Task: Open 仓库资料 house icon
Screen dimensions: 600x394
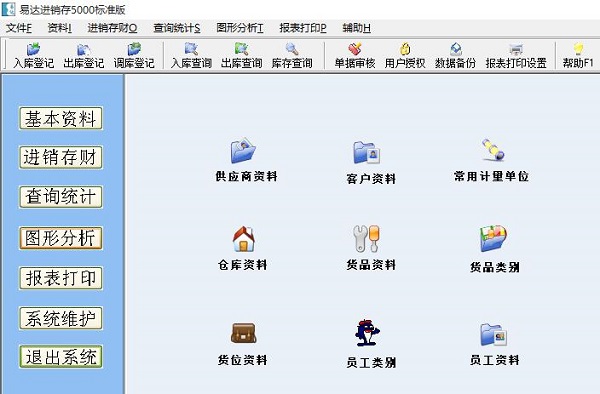Action: pos(243,239)
